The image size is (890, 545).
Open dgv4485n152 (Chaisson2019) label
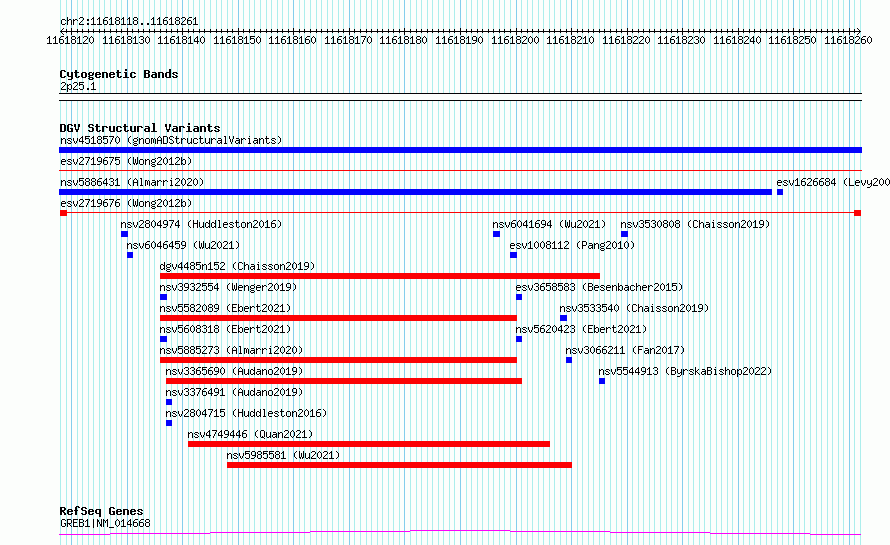237,266
